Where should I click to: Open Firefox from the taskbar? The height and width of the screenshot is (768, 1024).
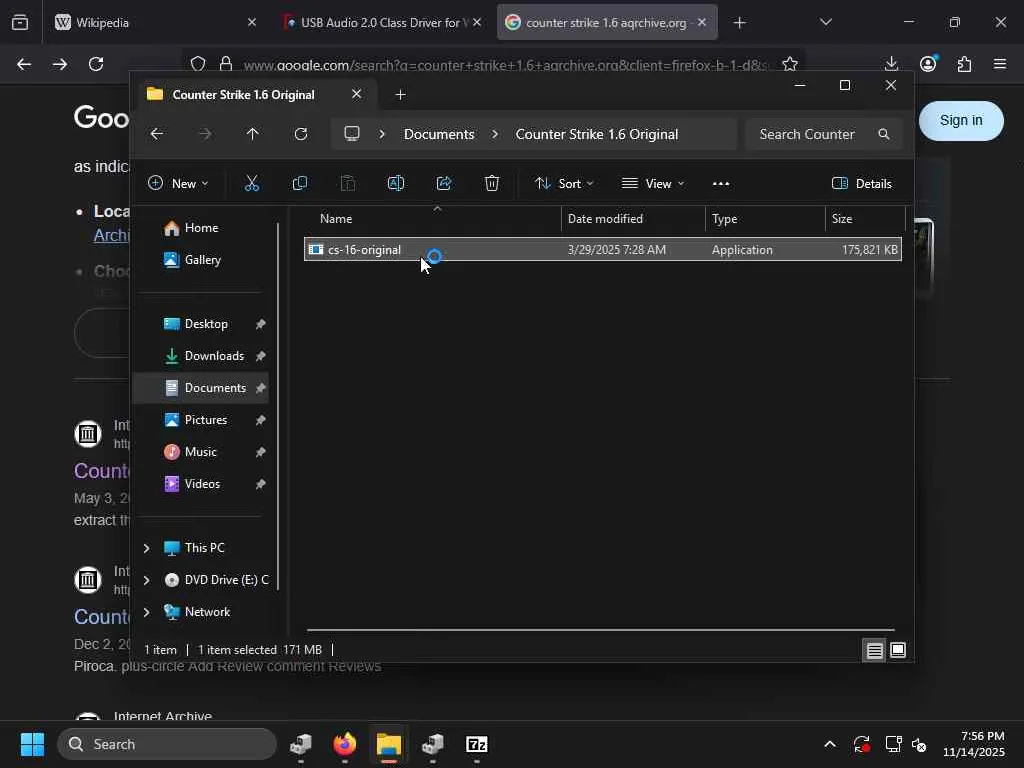tap(345, 744)
